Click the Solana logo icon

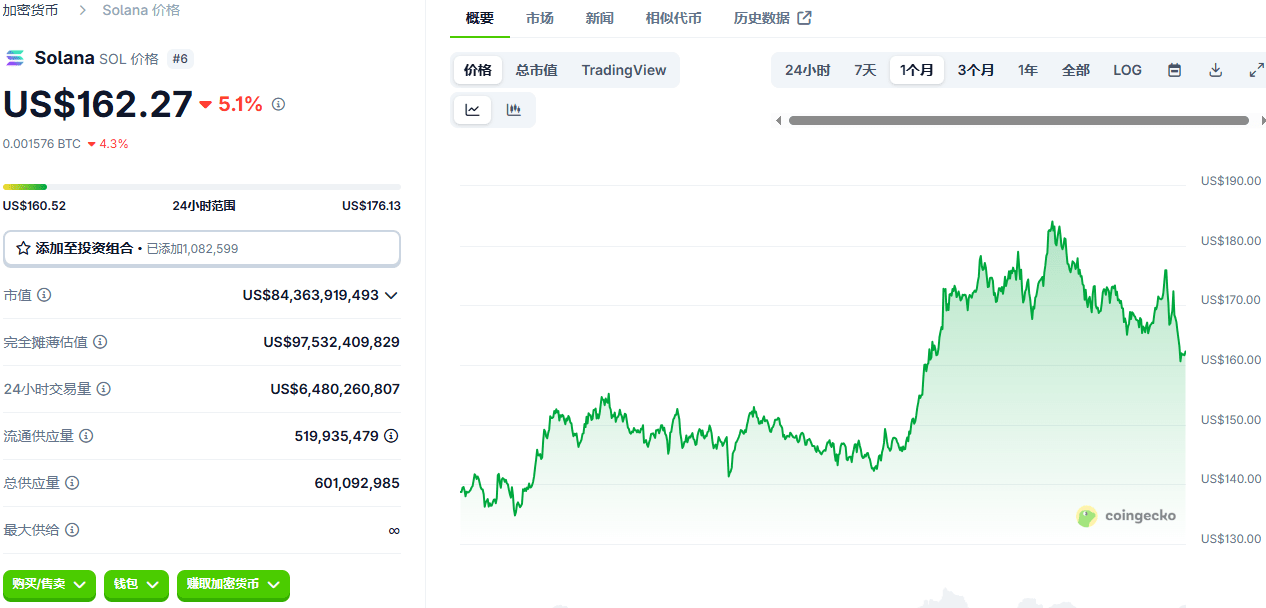pos(15,58)
